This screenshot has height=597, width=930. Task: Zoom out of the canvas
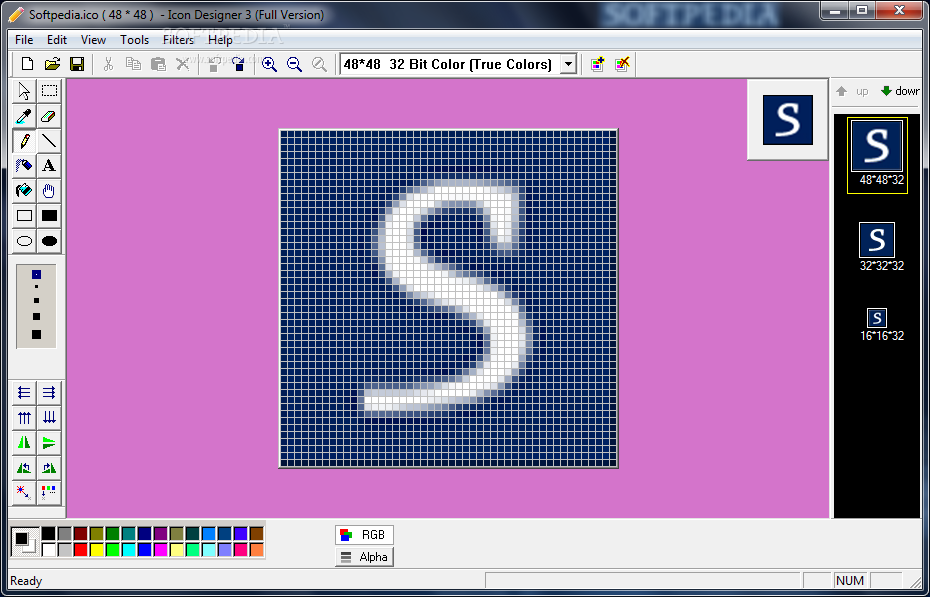pos(294,64)
